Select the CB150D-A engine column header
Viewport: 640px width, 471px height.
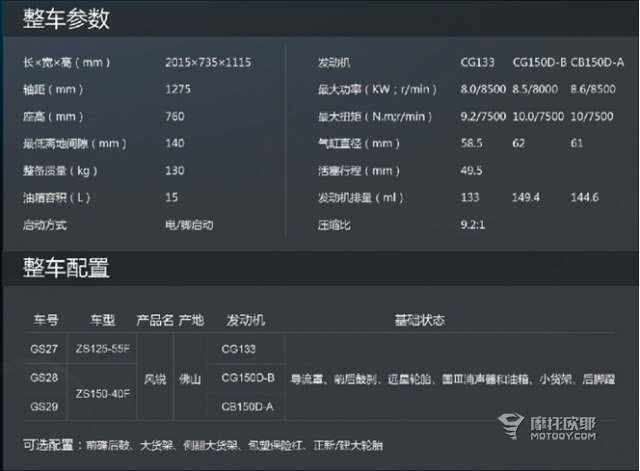(x=597, y=62)
